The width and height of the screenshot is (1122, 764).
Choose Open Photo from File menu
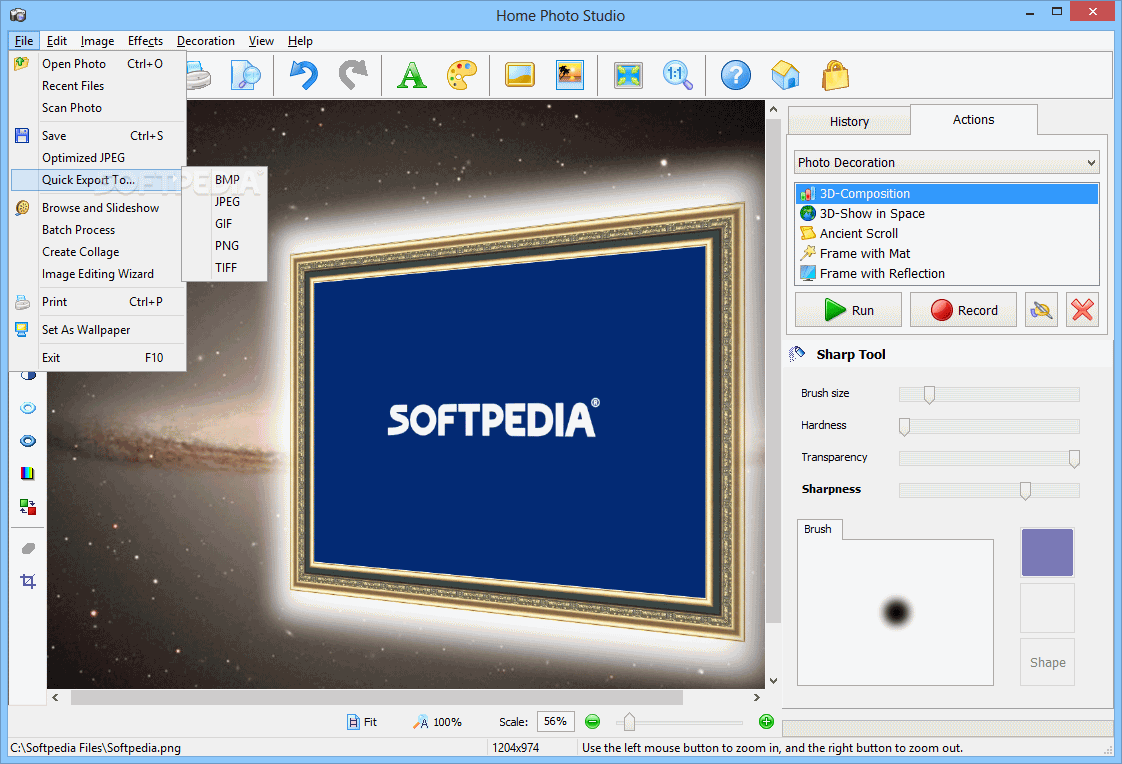98,64
